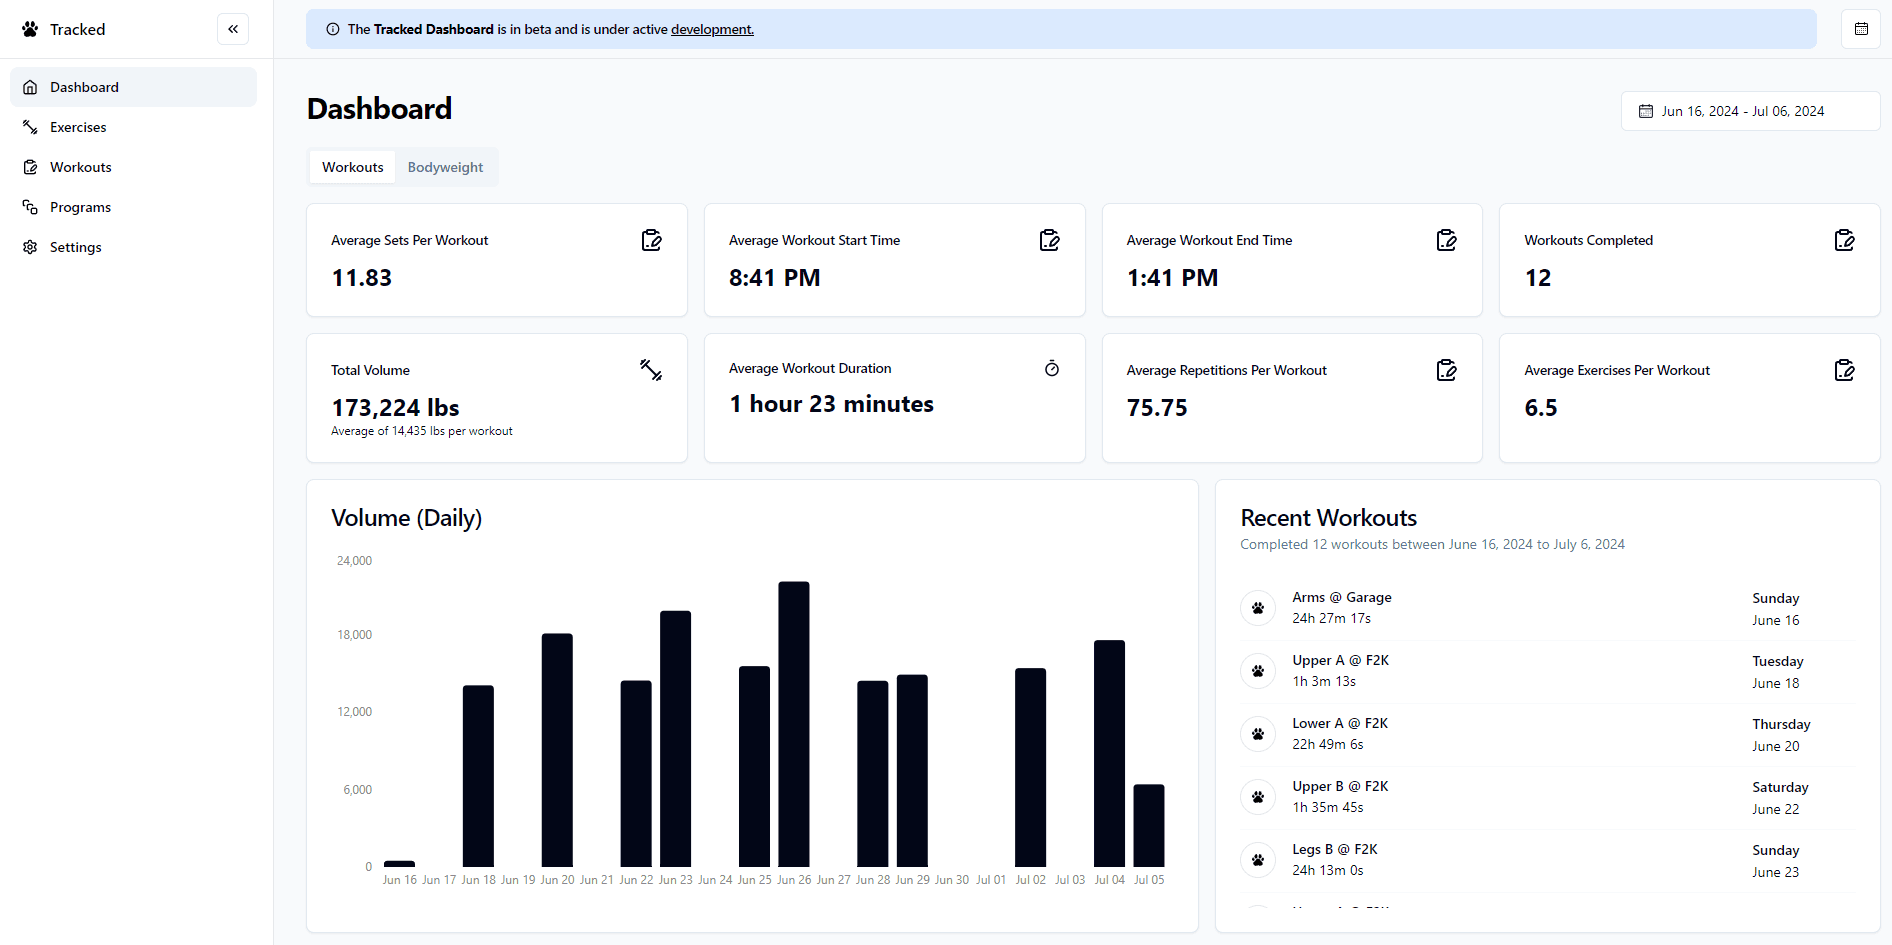Open Programs page from sidebar
The width and height of the screenshot is (1892, 945).
(133, 207)
